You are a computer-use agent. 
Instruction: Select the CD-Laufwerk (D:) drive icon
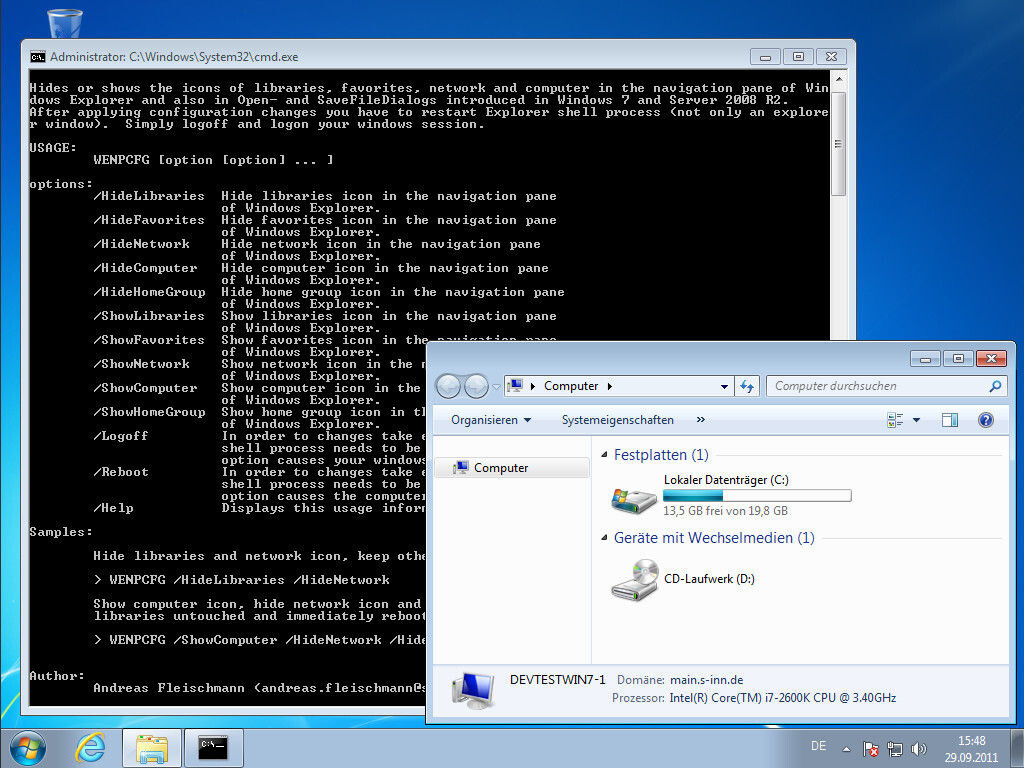(x=634, y=579)
